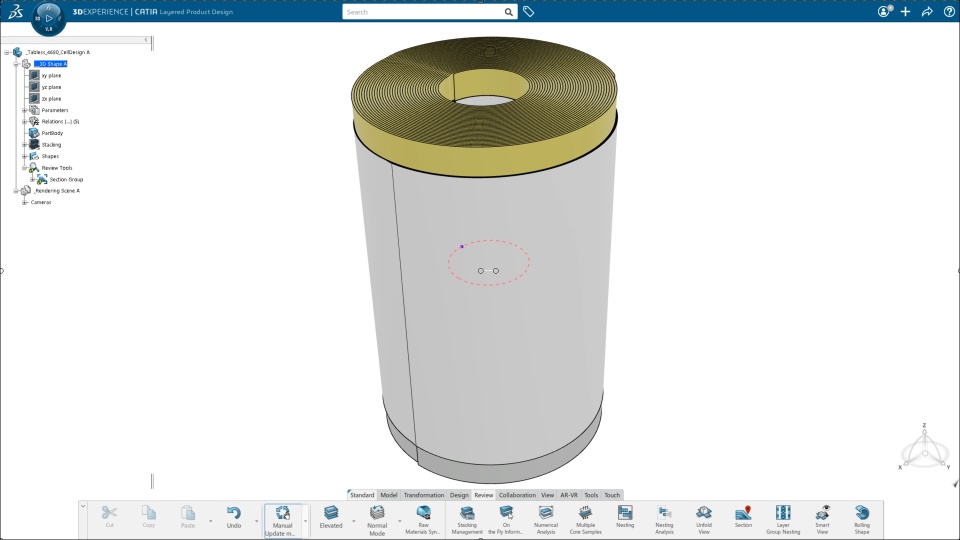960x540 pixels.
Task: Click the Copy tool
Action: (x=148, y=516)
